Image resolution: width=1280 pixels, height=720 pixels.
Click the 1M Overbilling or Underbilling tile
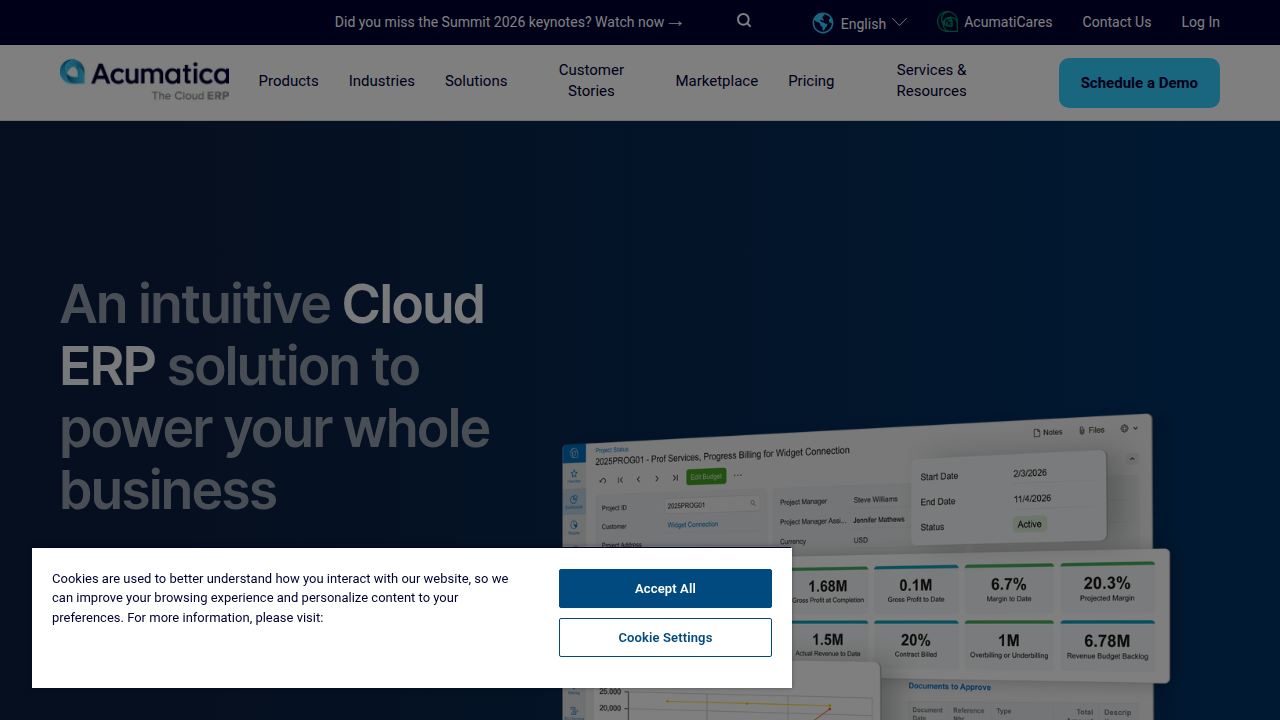[1008, 645]
